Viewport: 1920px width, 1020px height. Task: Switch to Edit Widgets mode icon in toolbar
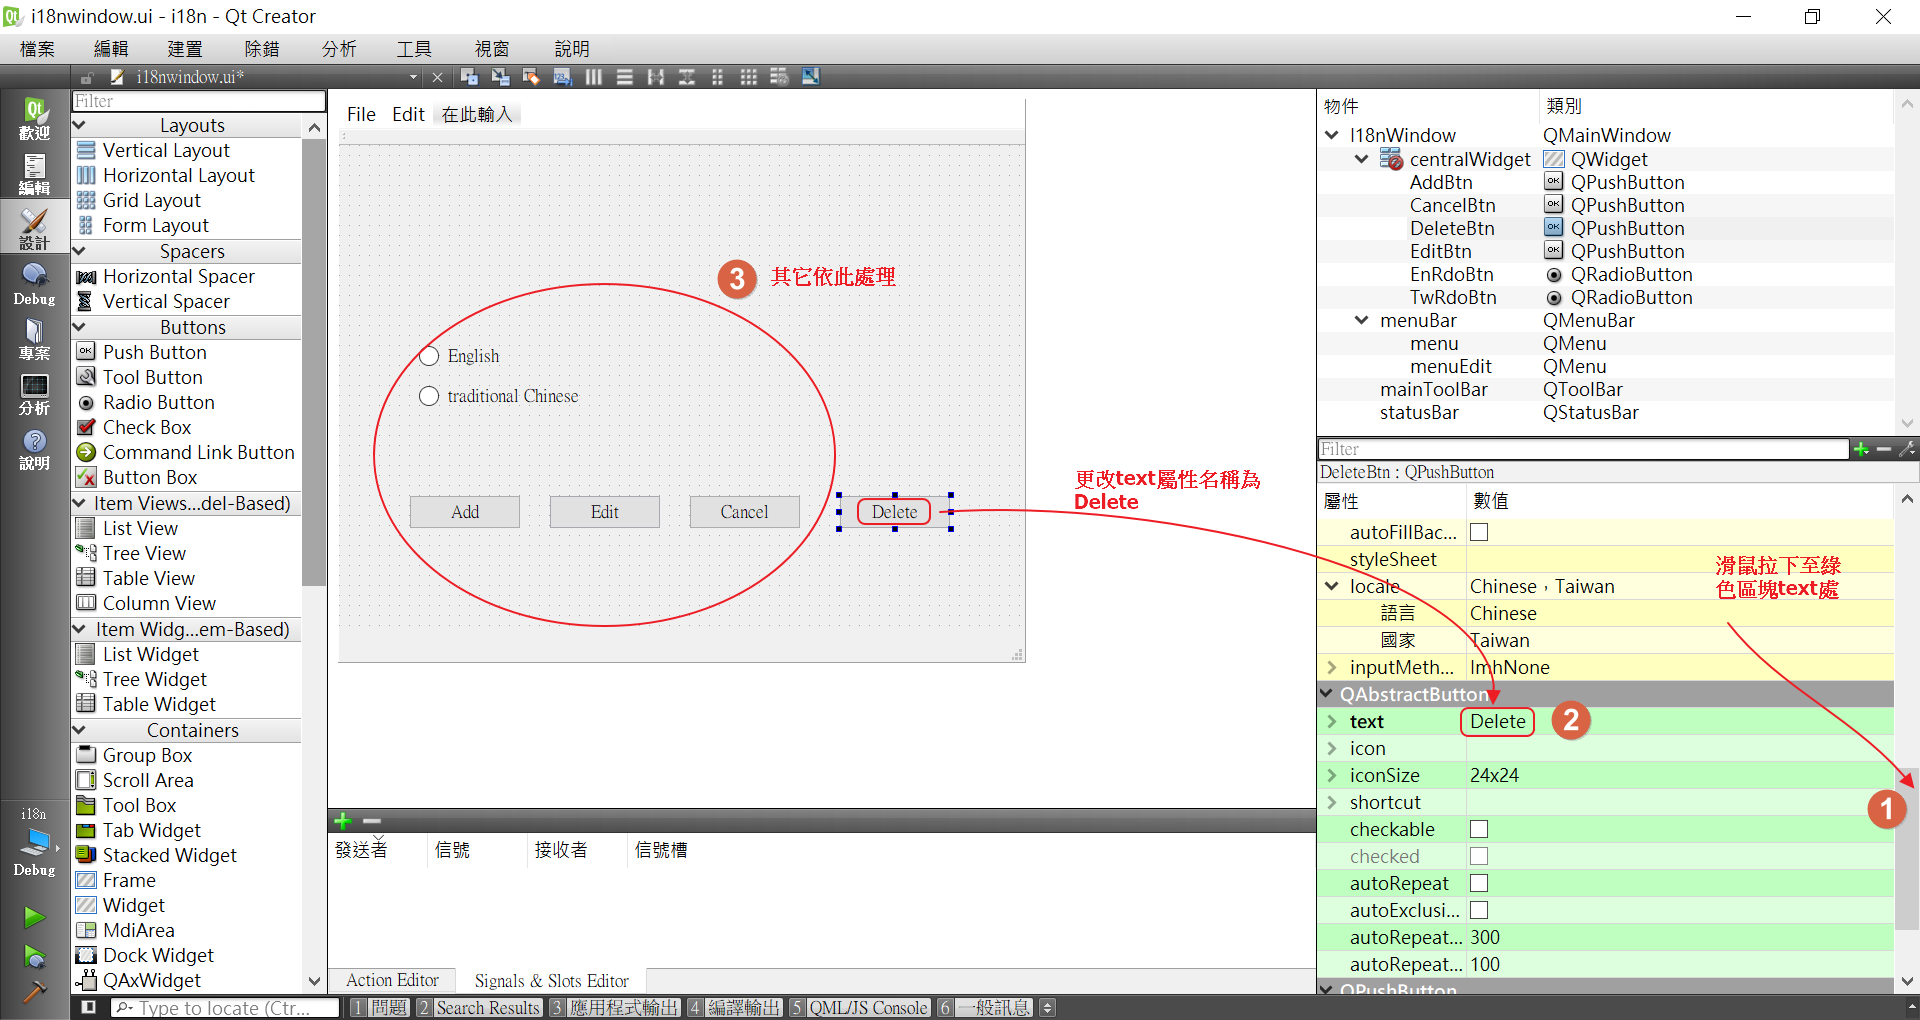[x=469, y=77]
